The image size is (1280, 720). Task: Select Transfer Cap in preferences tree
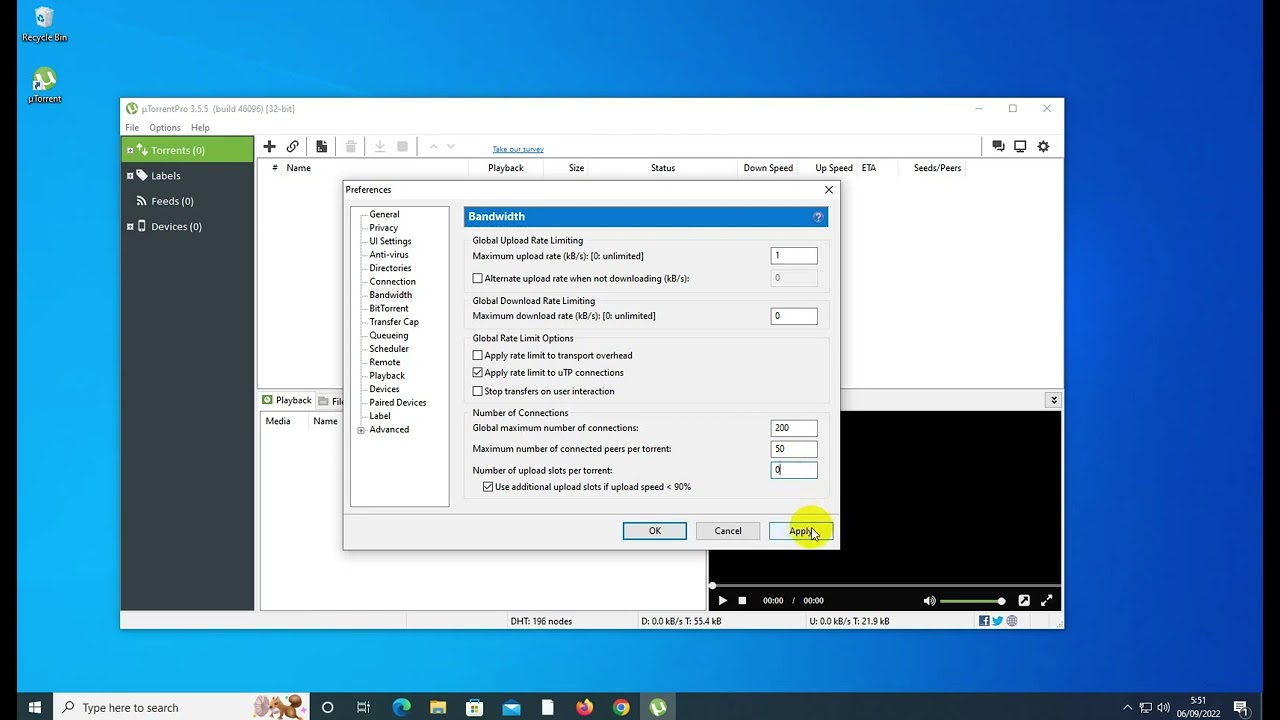[394, 322]
